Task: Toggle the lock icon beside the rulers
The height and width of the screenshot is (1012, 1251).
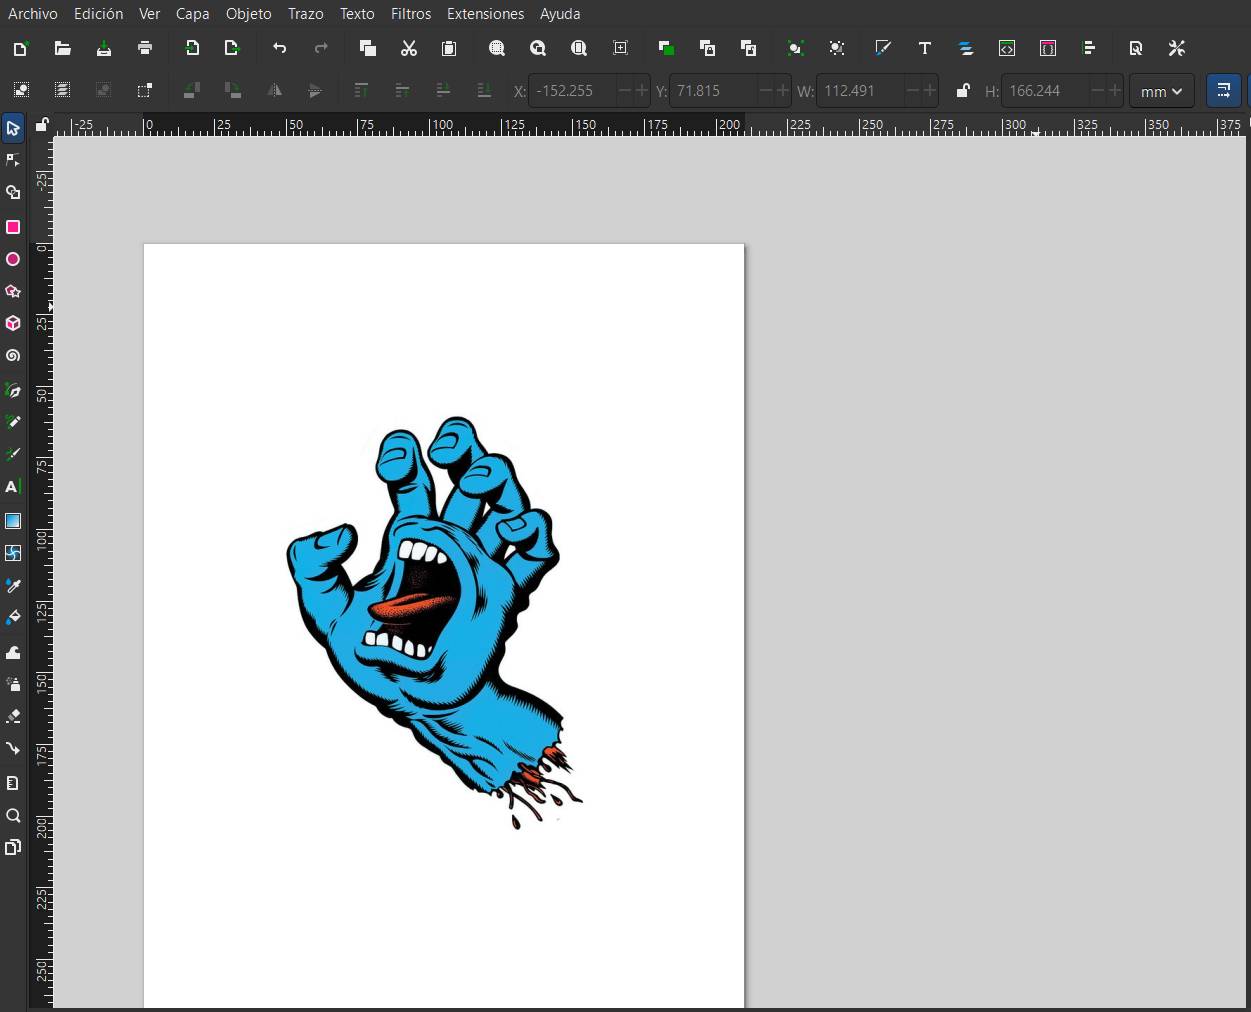Action: (41, 124)
